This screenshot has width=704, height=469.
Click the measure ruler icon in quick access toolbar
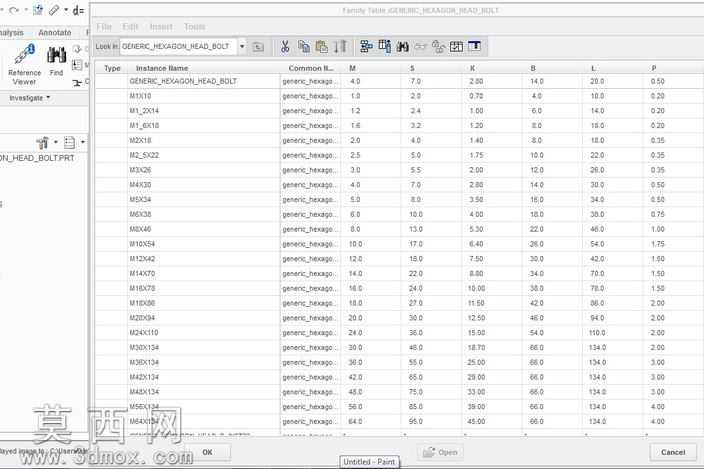(54, 10)
